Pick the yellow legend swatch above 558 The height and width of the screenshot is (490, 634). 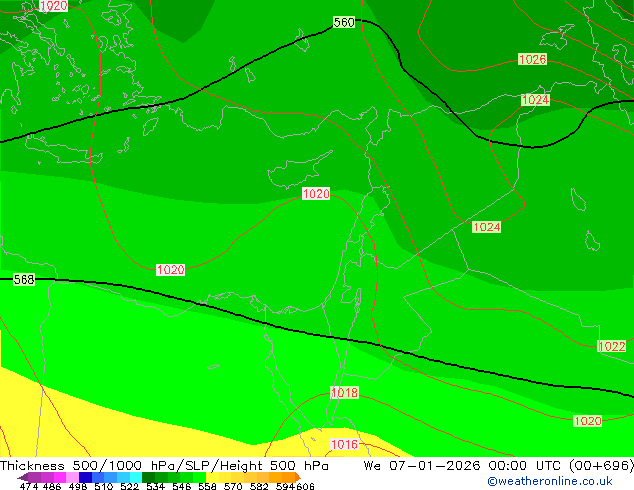212,477
